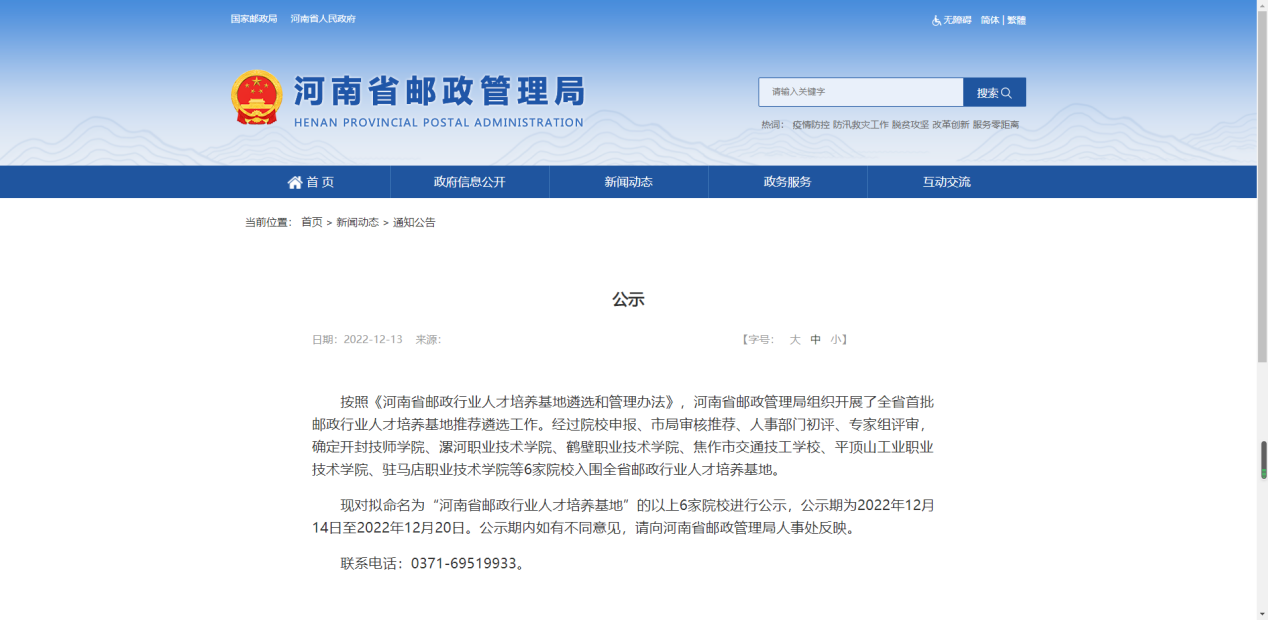Click the 疫情防控 hot keyword
Screen dimensions: 1268x620
click(811, 125)
